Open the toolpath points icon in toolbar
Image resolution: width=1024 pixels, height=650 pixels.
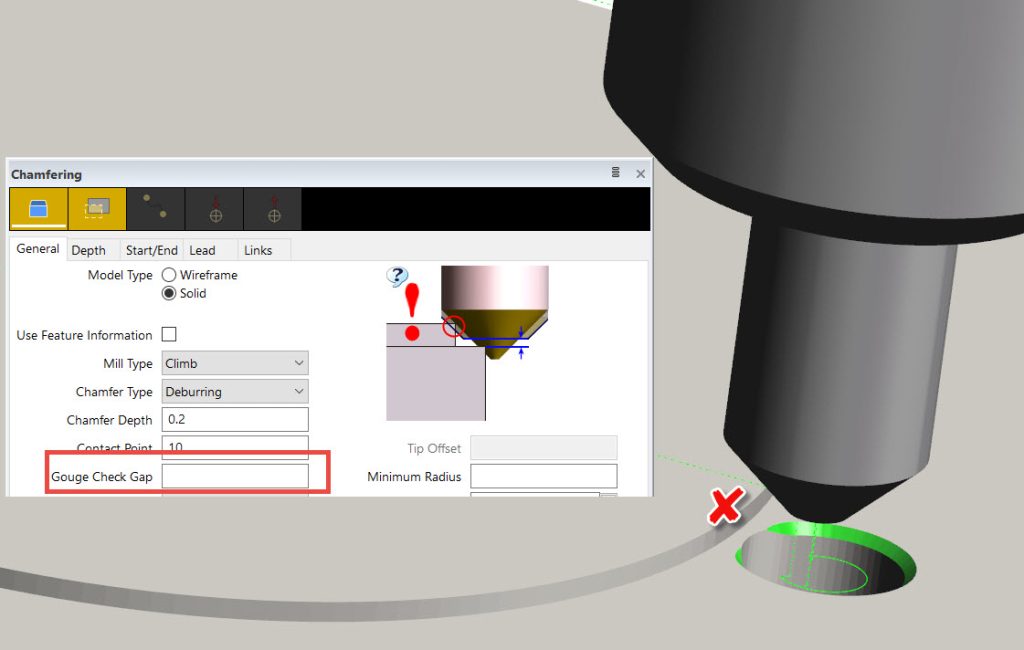pos(155,209)
